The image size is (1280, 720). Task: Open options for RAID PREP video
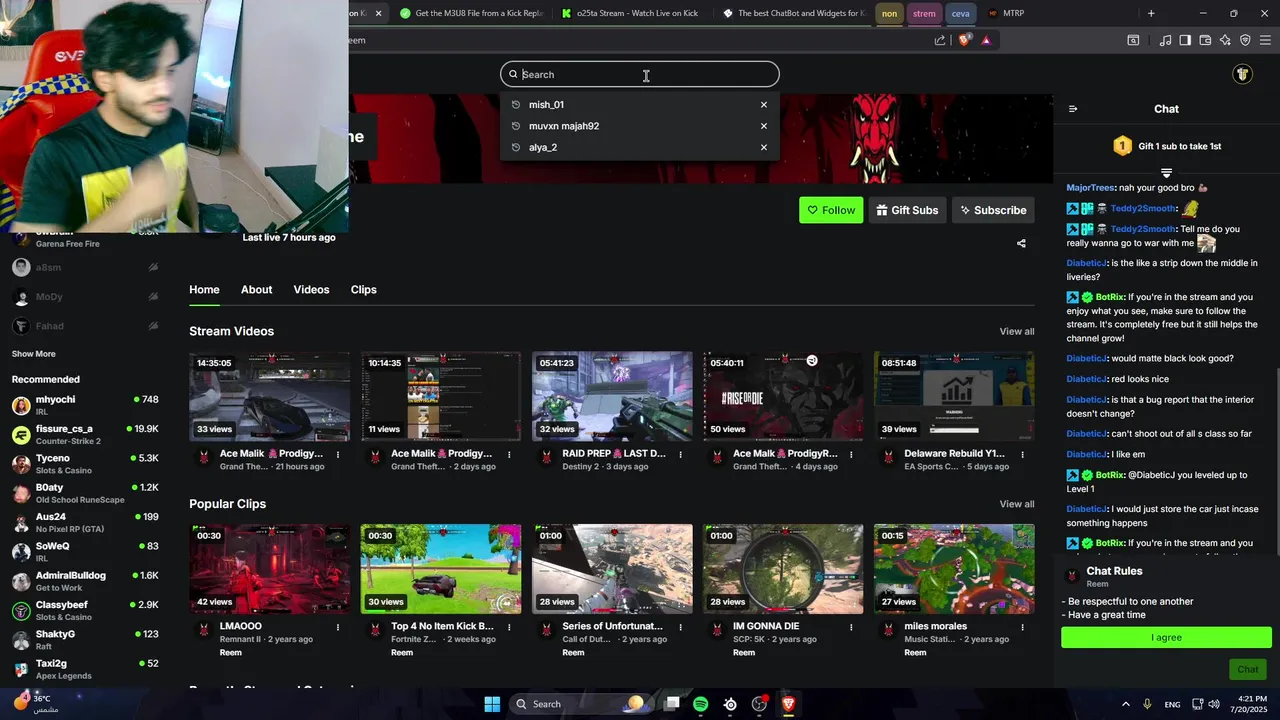(x=680, y=454)
